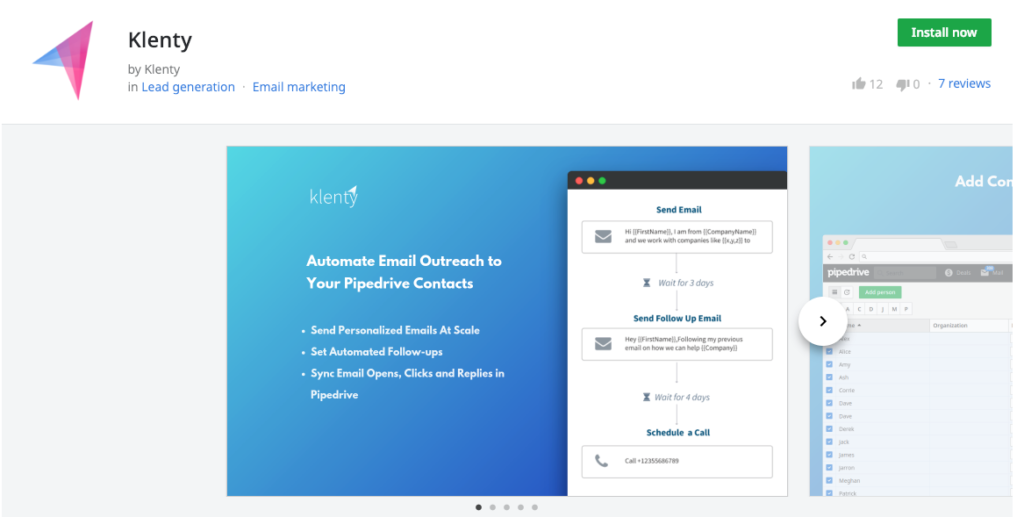Filter contacts by letter M
The height and width of the screenshot is (517, 1024).
click(894, 308)
